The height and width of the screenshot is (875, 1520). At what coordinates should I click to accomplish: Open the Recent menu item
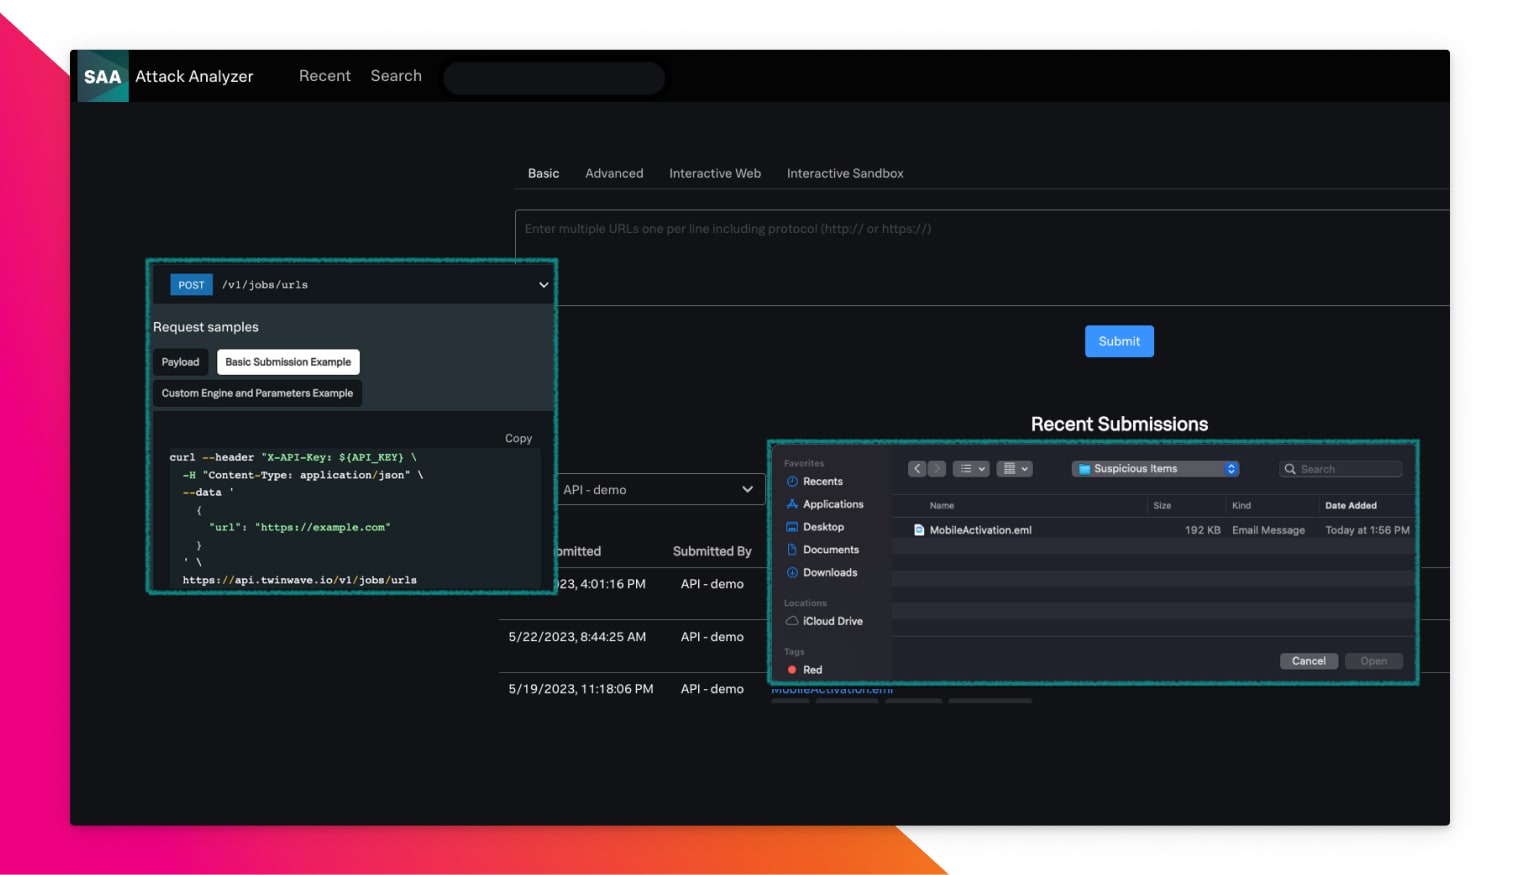pos(325,76)
